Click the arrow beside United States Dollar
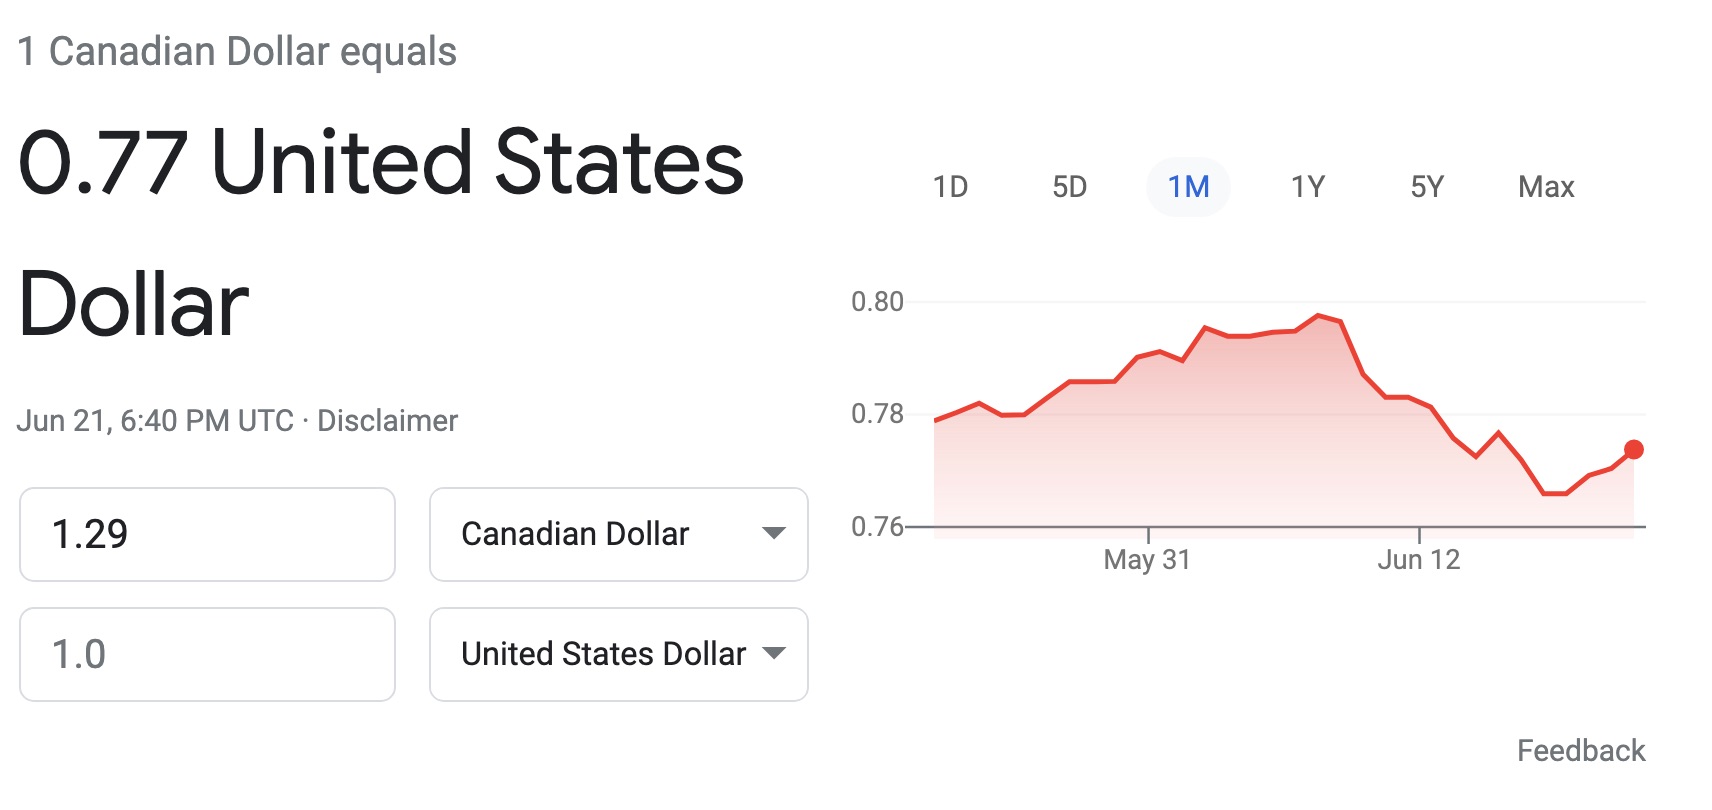The image size is (1712, 810). click(x=773, y=654)
